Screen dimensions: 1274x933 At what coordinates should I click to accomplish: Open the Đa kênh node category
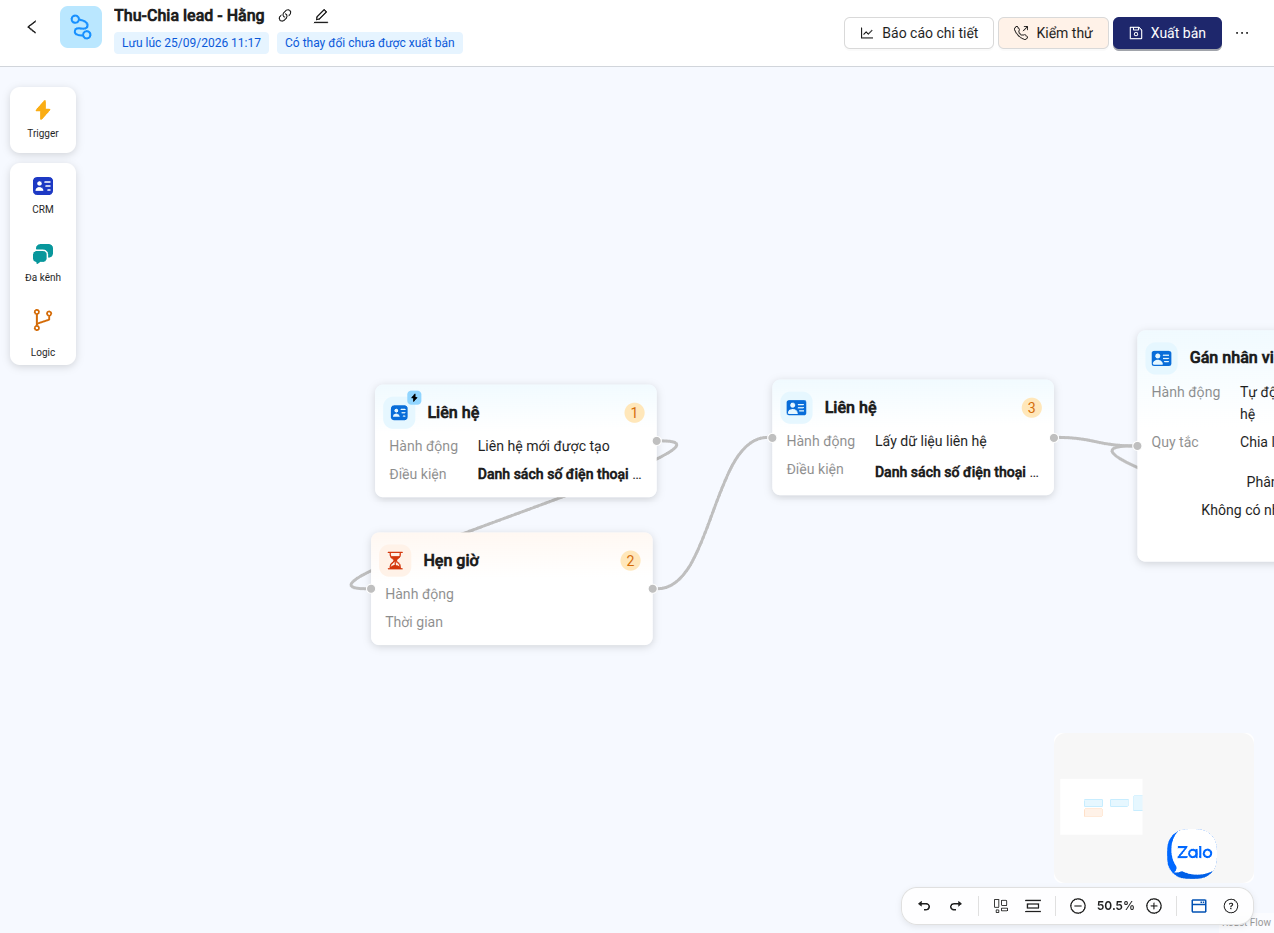pos(43,263)
